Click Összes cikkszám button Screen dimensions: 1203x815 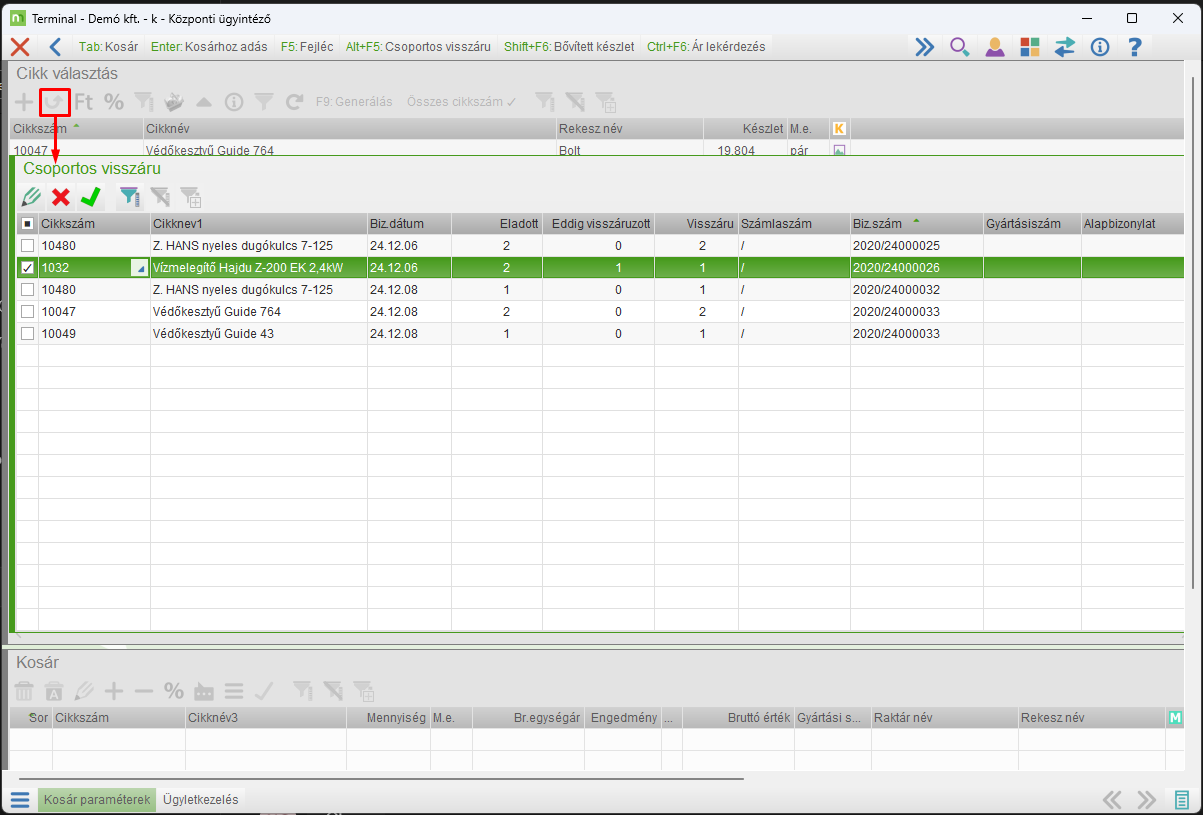point(462,101)
